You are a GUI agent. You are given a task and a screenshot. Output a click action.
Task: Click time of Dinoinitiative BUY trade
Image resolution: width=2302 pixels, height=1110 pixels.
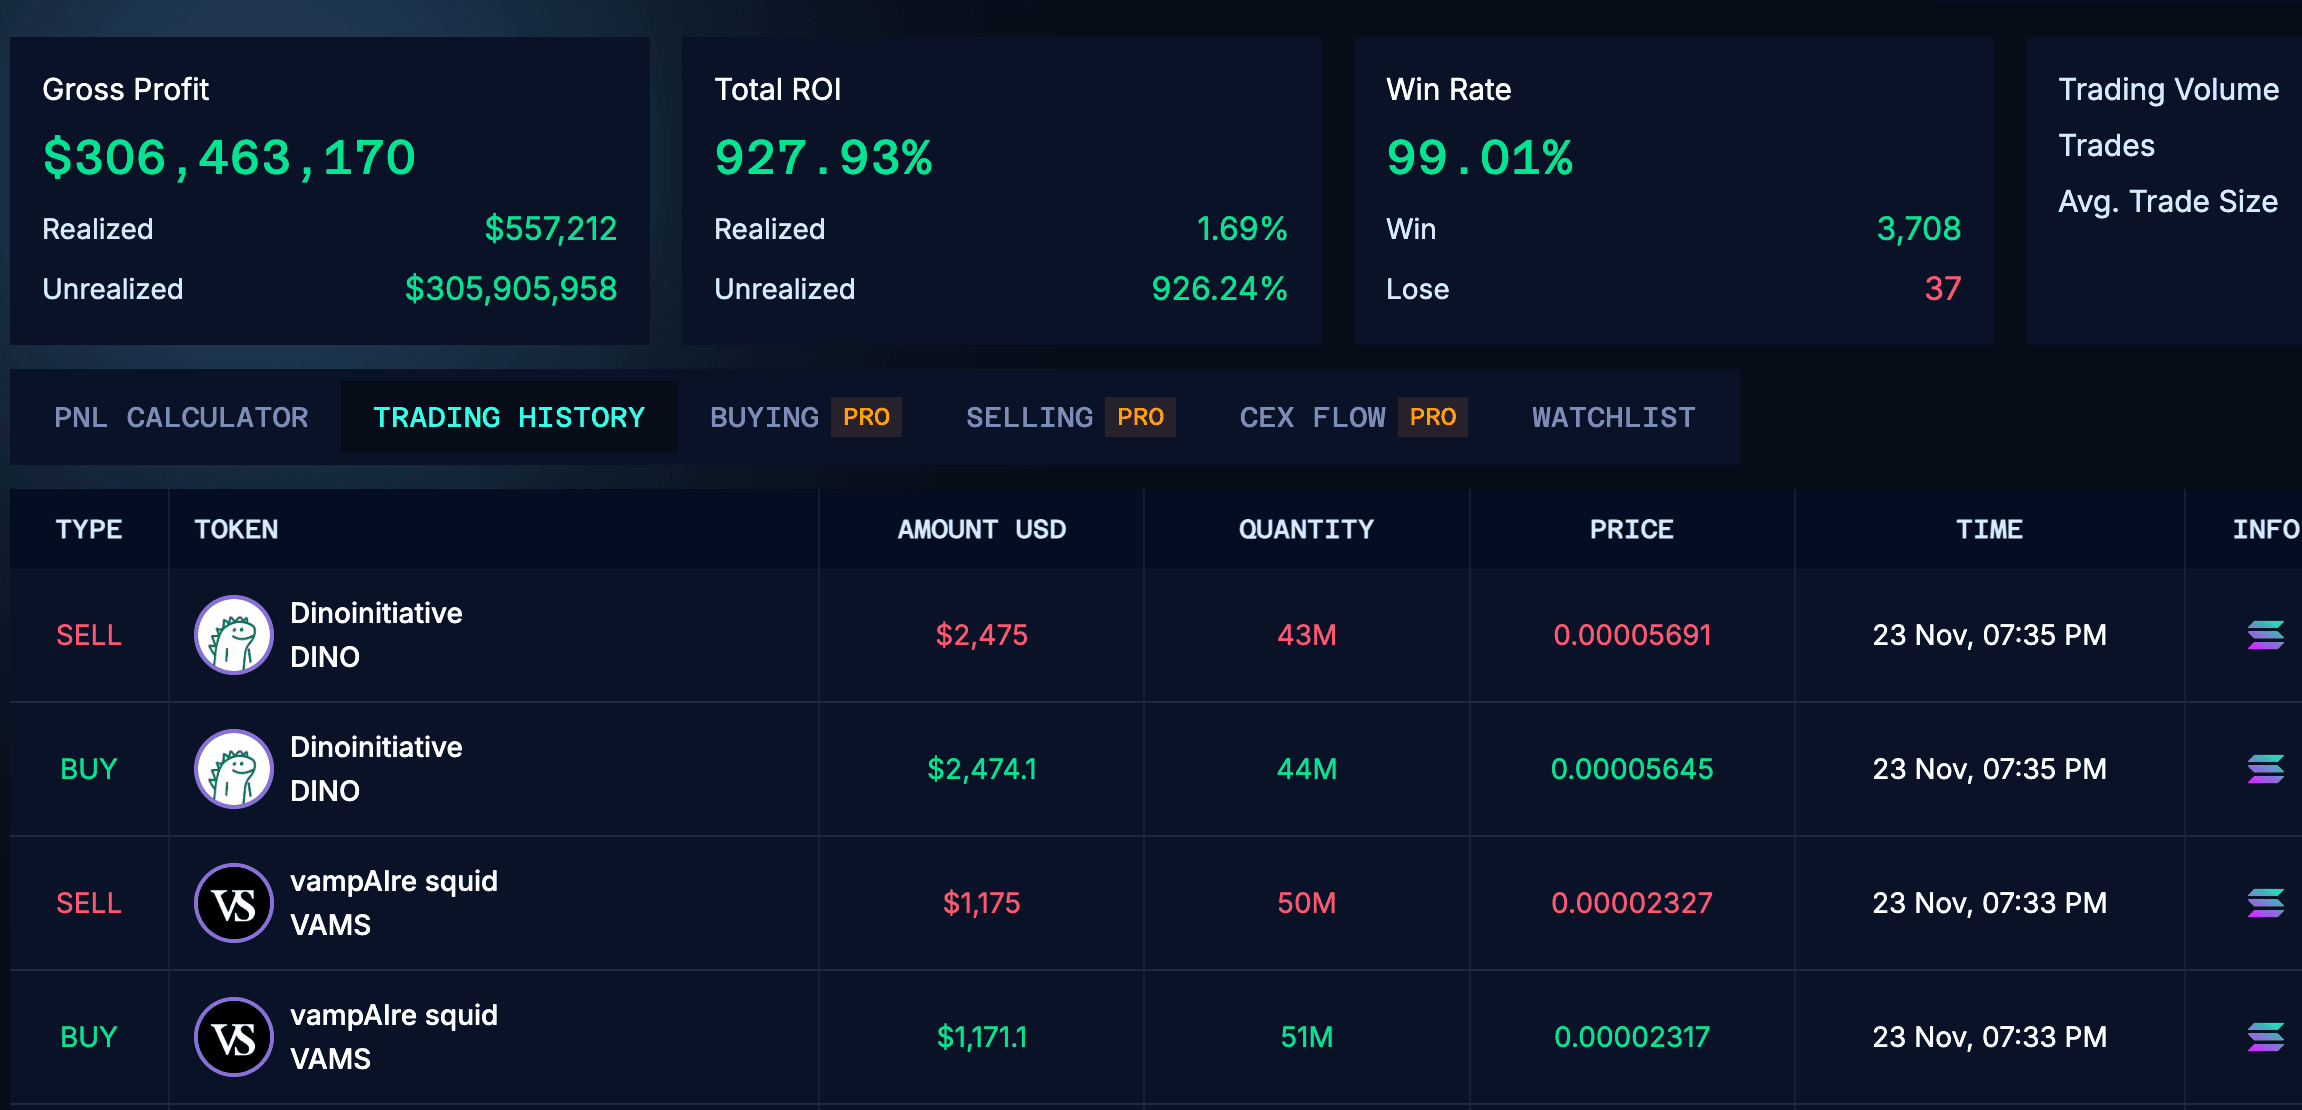1989,769
